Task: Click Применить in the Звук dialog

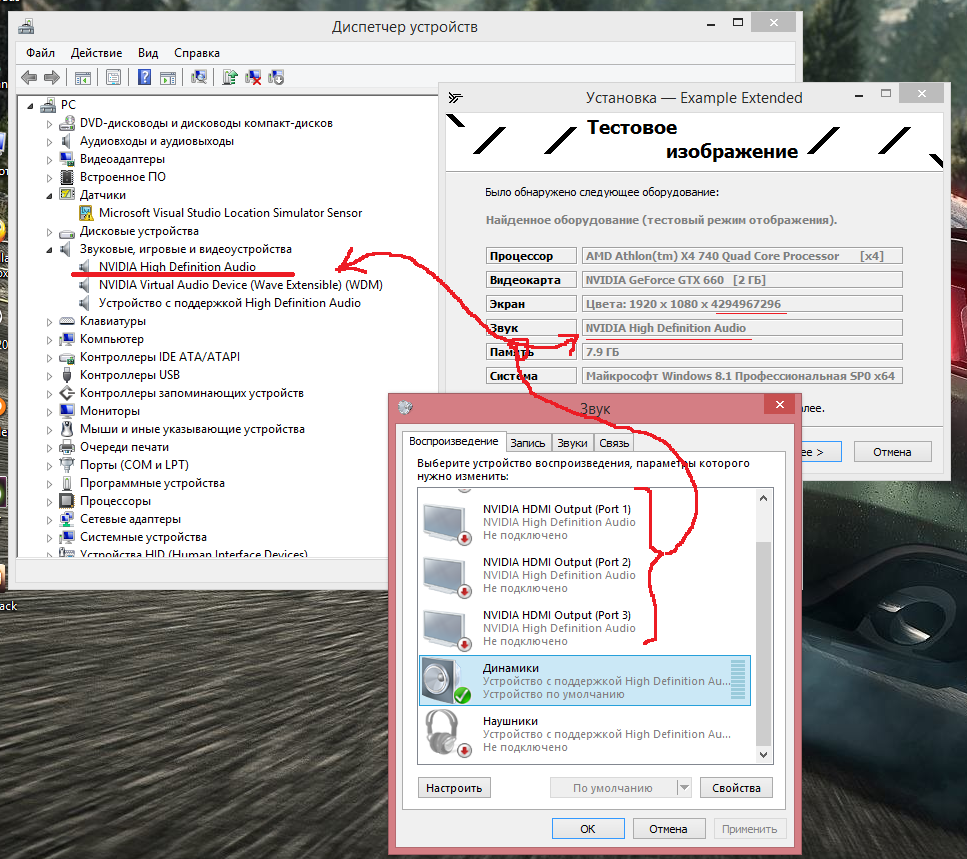Action: point(749,829)
